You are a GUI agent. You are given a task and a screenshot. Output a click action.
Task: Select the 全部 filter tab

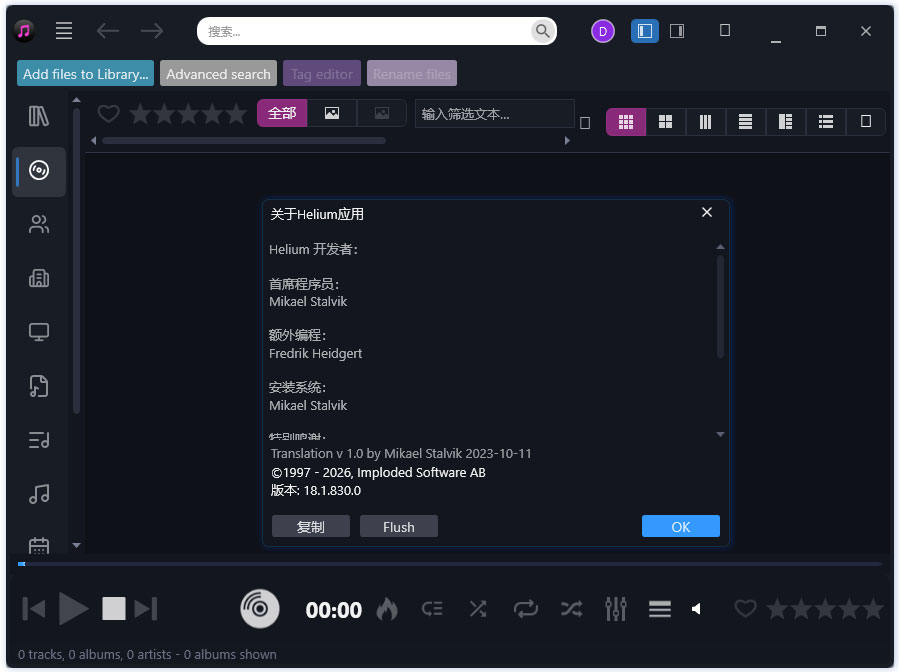point(282,113)
